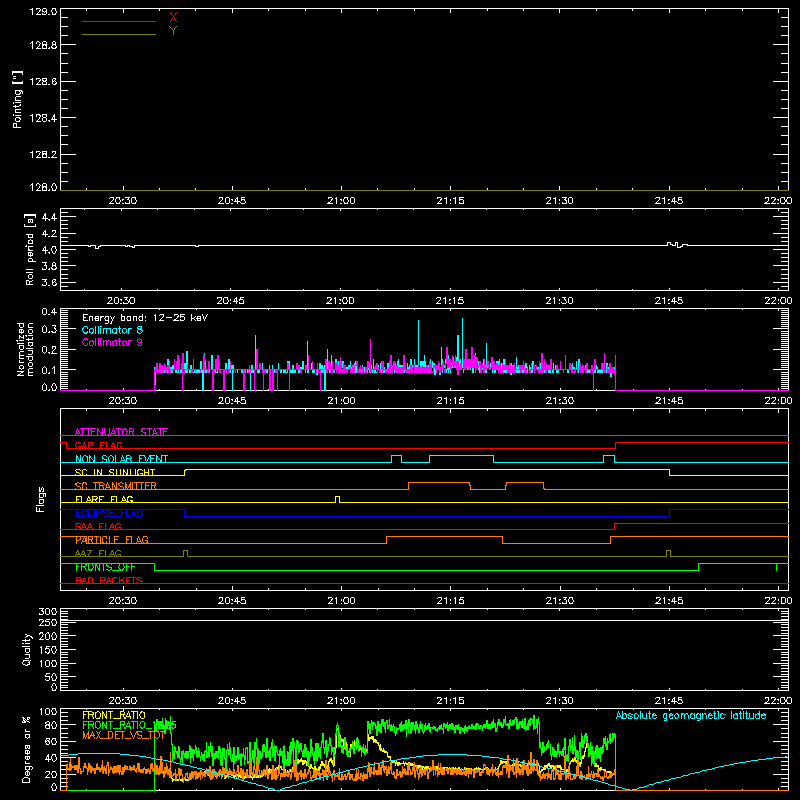The width and height of the screenshot is (800, 800).
Task: Click 20:30 on the Quality plot time axis
Action: [123, 701]
